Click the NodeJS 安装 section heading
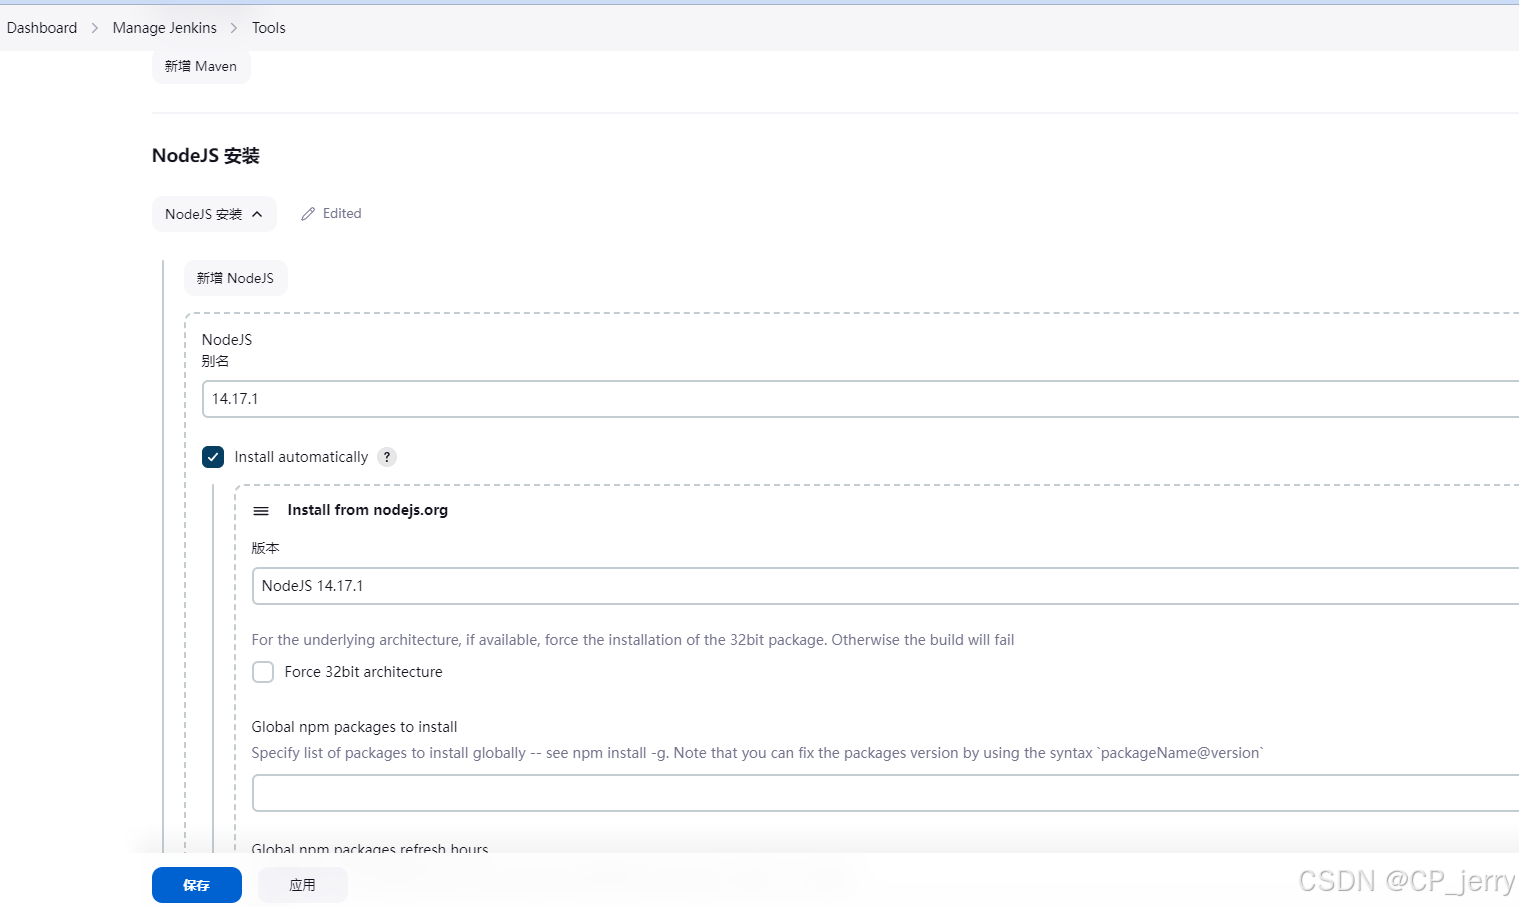This screenshot has height=907, width=1519. pyautogui.click(x=206, y=156)
